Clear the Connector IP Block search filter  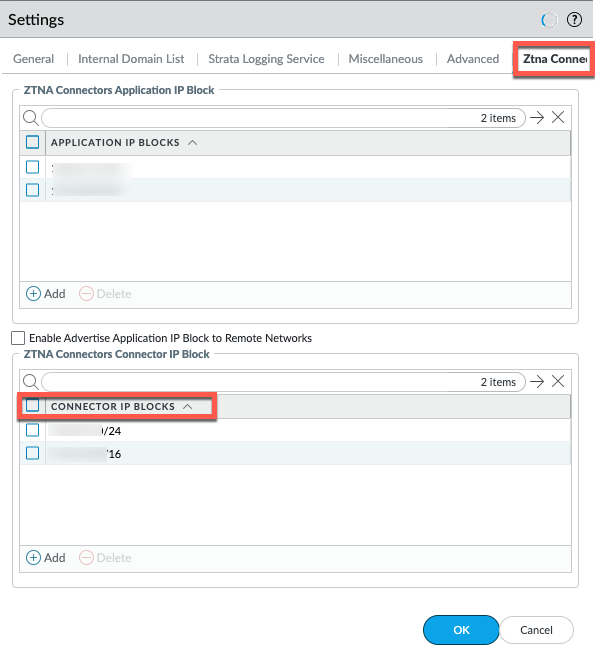pyautogui.click(x=558, y=381)
